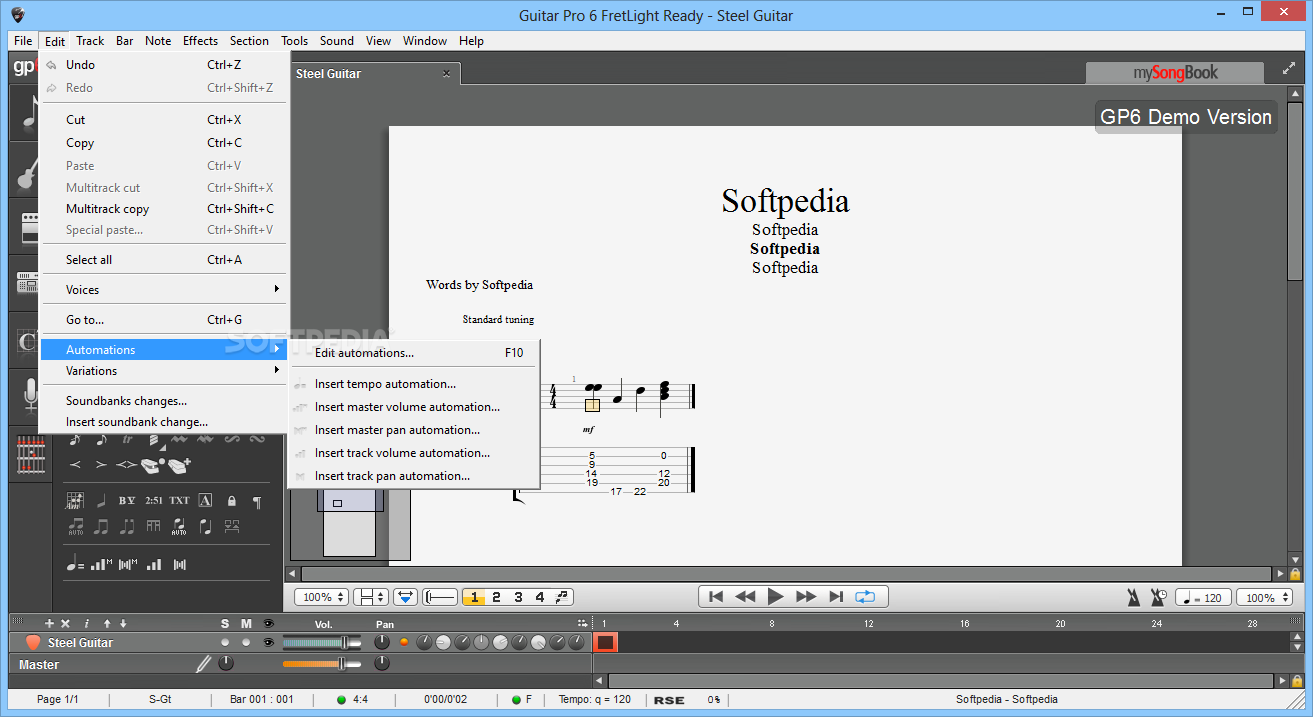The image size is (1313, 717).
Task: Click the red bar 1 block in timeline
Action: tap(606, 642)
